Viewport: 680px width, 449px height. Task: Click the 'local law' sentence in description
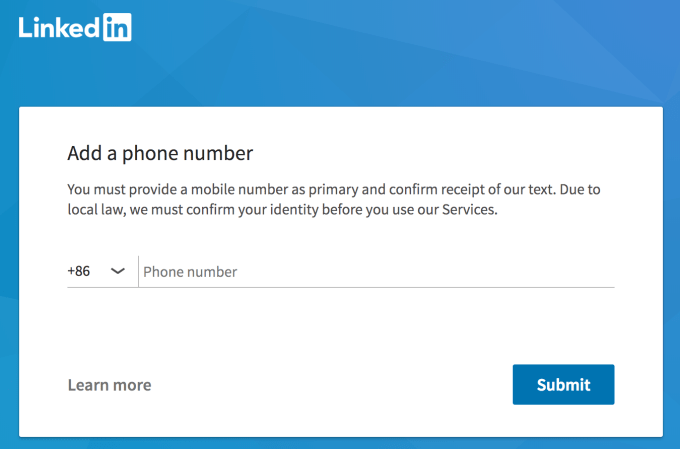[280, 210]
